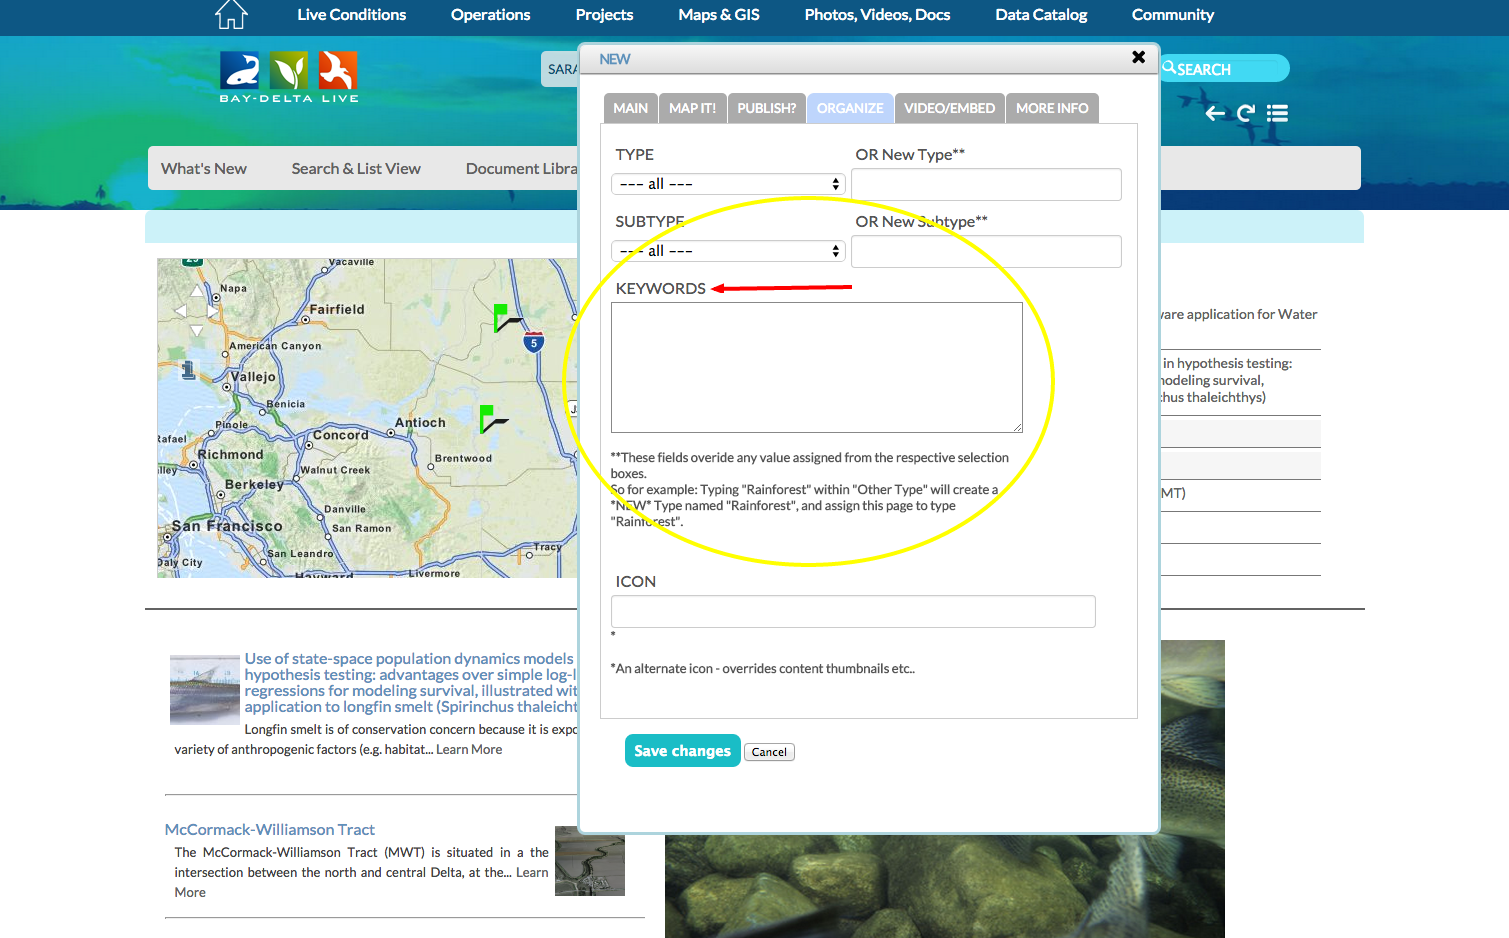The height and width of the screenshot is (938, 1509).
Task: Open the list view icon beside refresh
Action: (x=1277, y=113)
